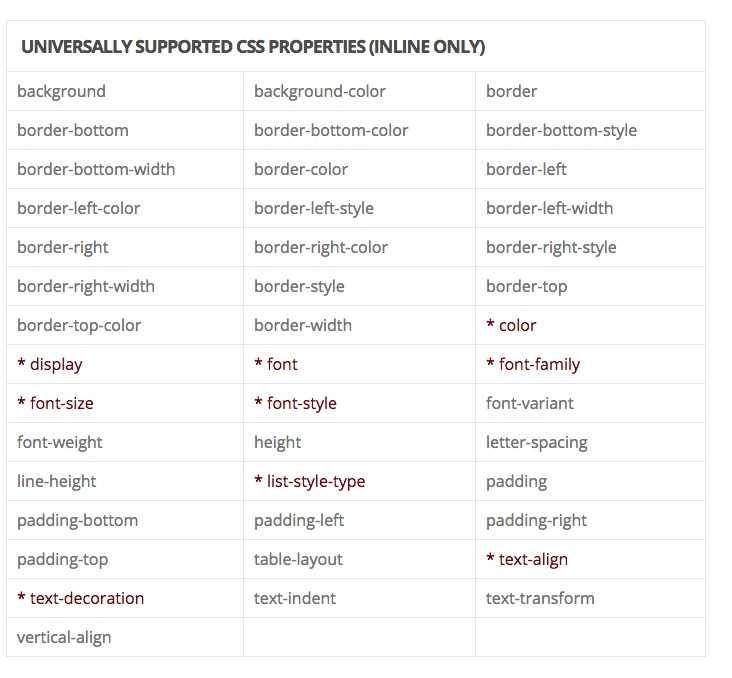This screenshot has width=732, height=678.
Task: Select the 'border-left-width' cell
Action: [x=590, y=208]
